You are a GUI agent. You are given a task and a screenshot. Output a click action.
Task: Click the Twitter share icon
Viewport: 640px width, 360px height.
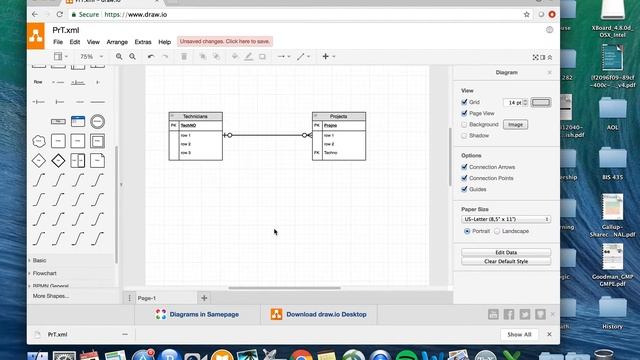(525, 314)
